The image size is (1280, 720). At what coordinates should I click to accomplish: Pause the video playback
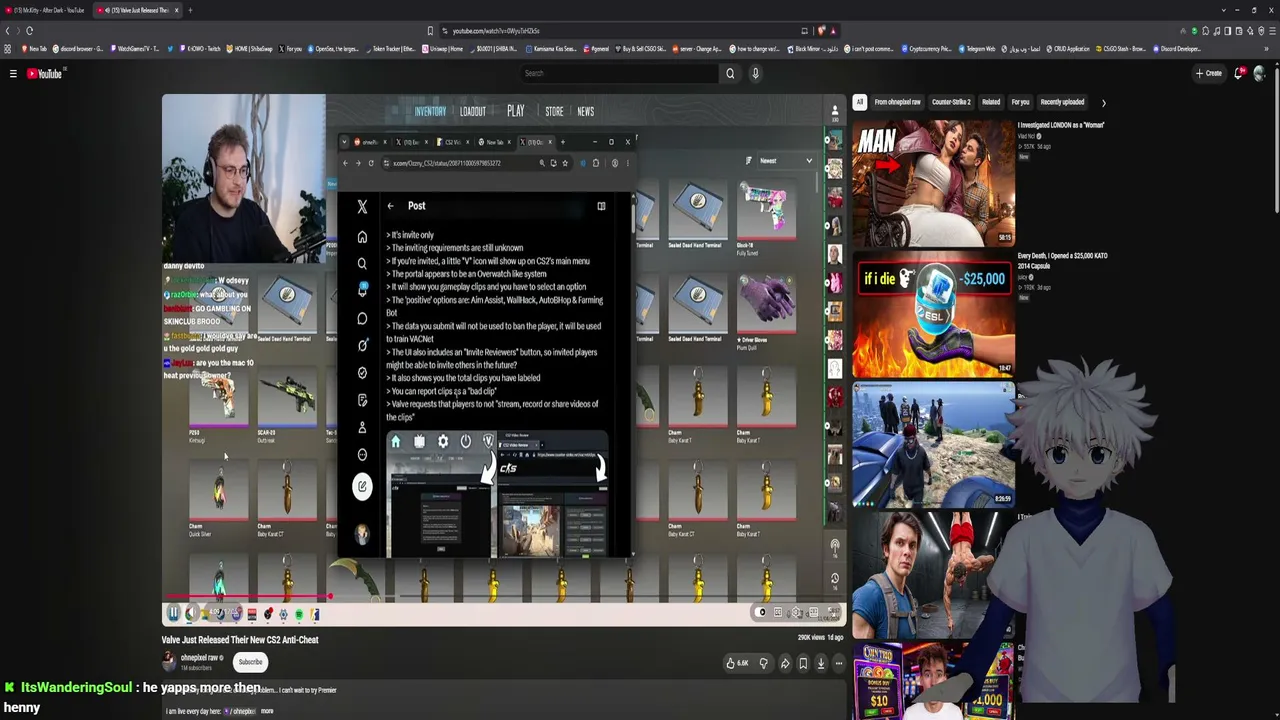[x=173, y=613]
